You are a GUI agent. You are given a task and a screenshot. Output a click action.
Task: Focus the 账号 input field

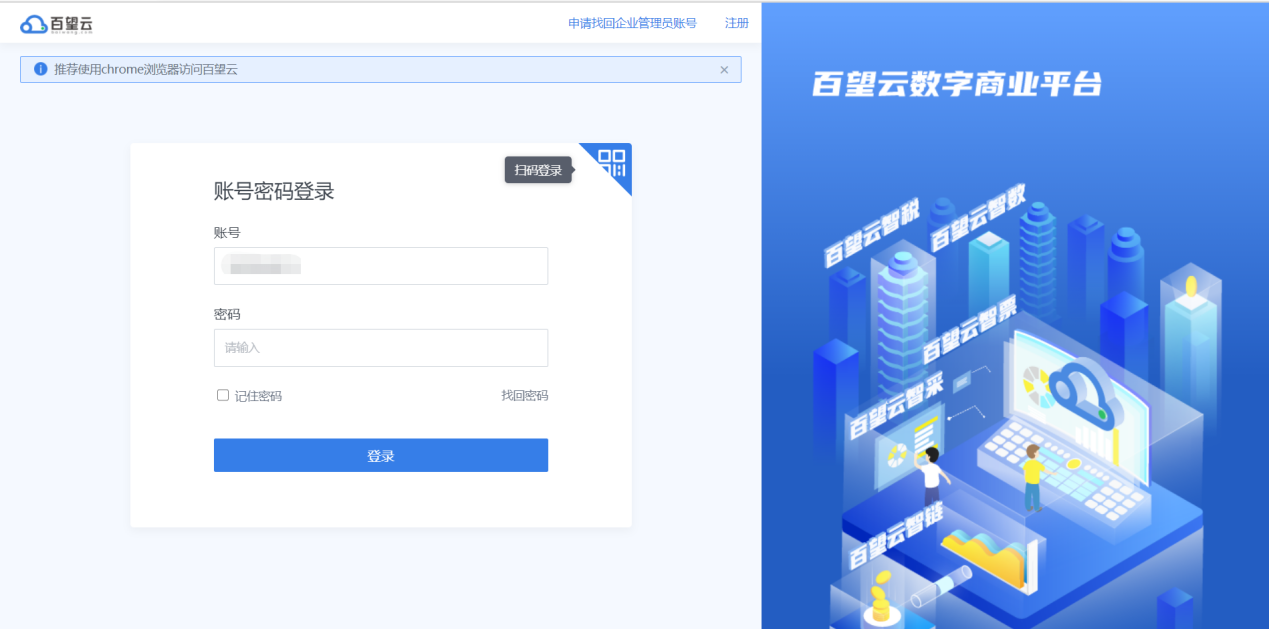(381, 266)
